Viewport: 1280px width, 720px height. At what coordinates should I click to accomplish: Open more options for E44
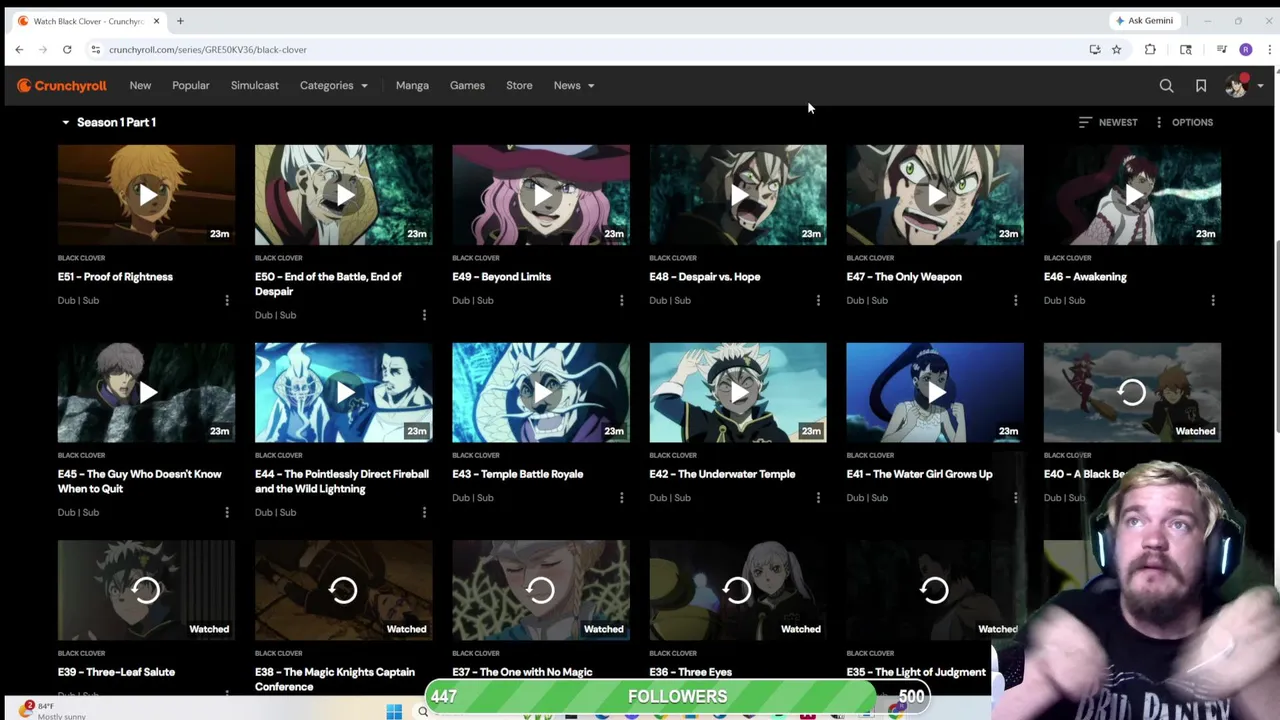424,512
